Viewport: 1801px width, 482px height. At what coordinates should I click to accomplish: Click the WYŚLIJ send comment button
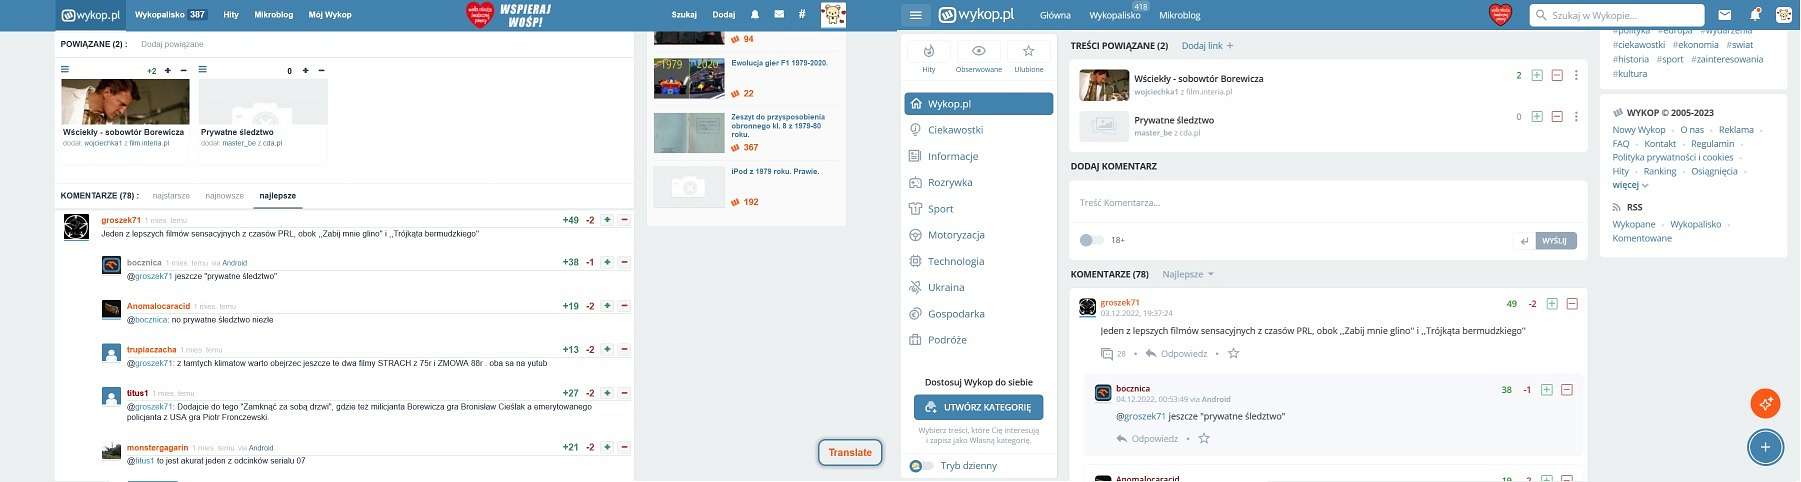click(1554, 241)
